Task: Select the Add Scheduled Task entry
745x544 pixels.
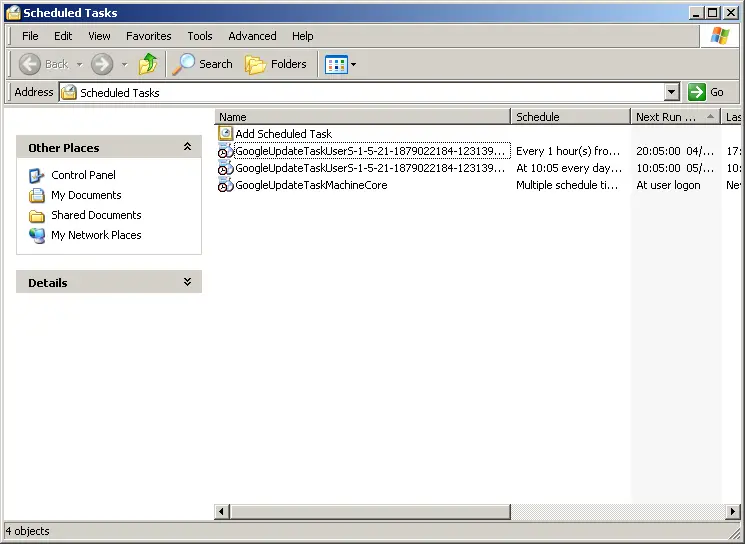Action: [284, 134]
